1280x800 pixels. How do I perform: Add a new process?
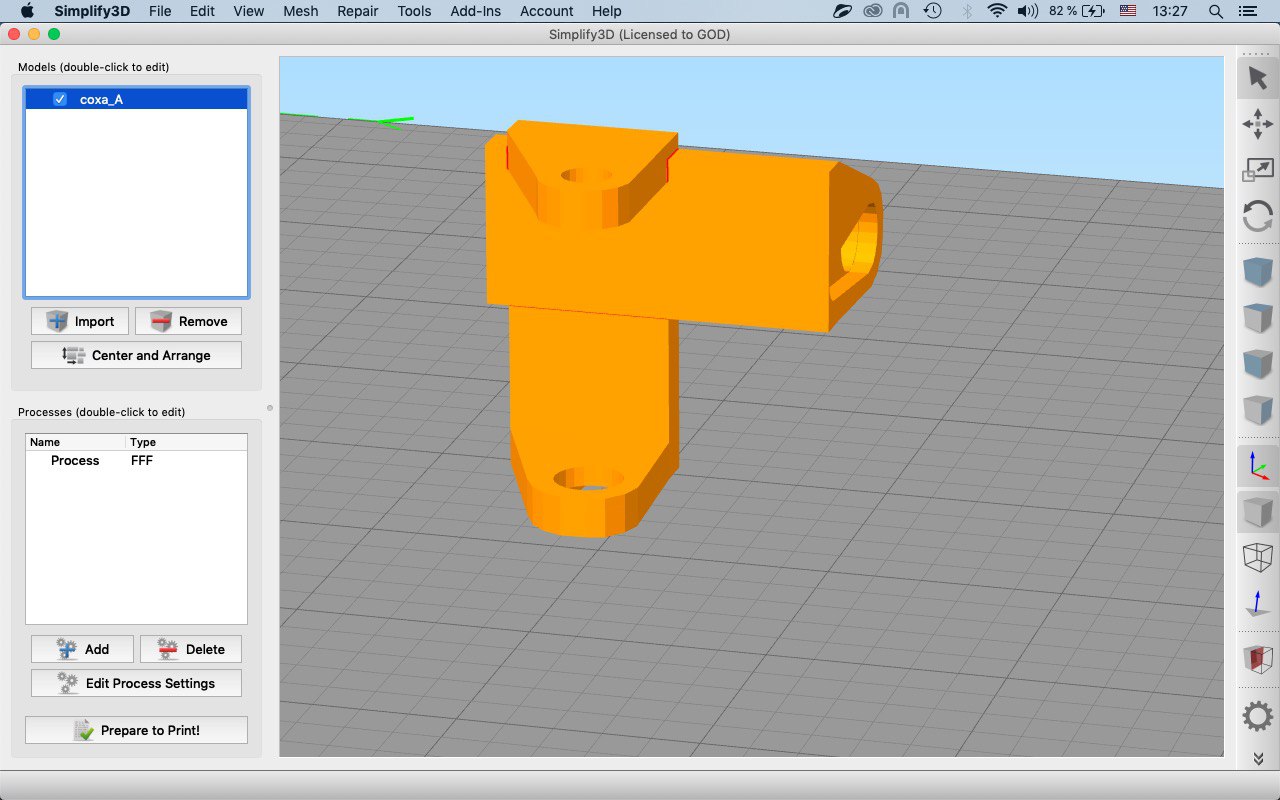tap(82, 649)
